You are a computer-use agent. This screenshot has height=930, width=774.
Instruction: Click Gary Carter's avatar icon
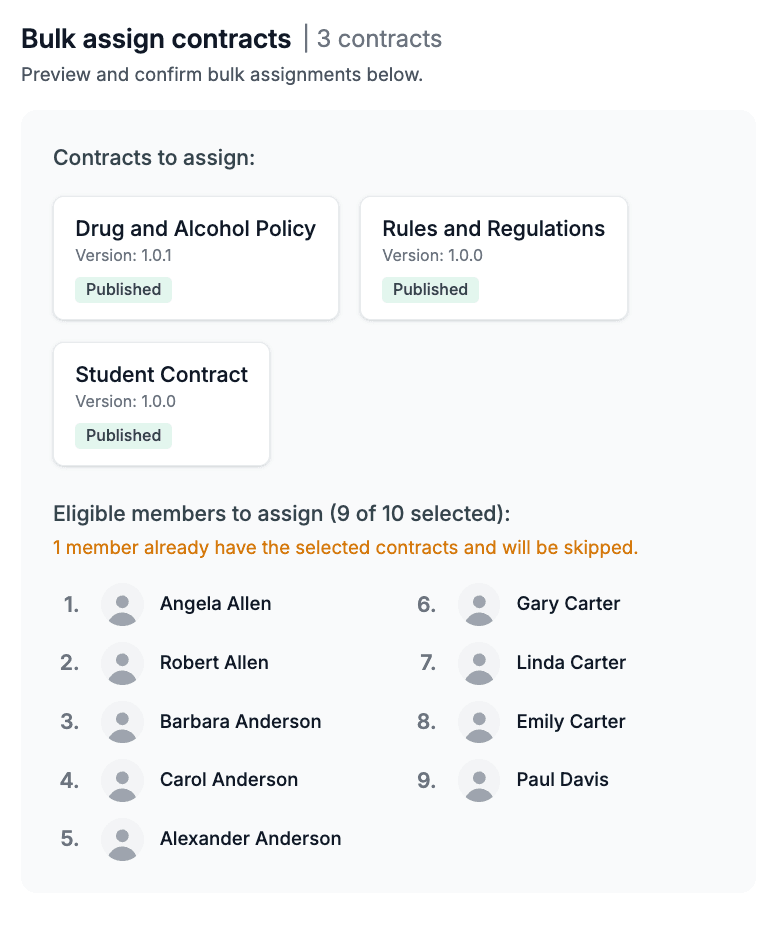coord(479,605)
